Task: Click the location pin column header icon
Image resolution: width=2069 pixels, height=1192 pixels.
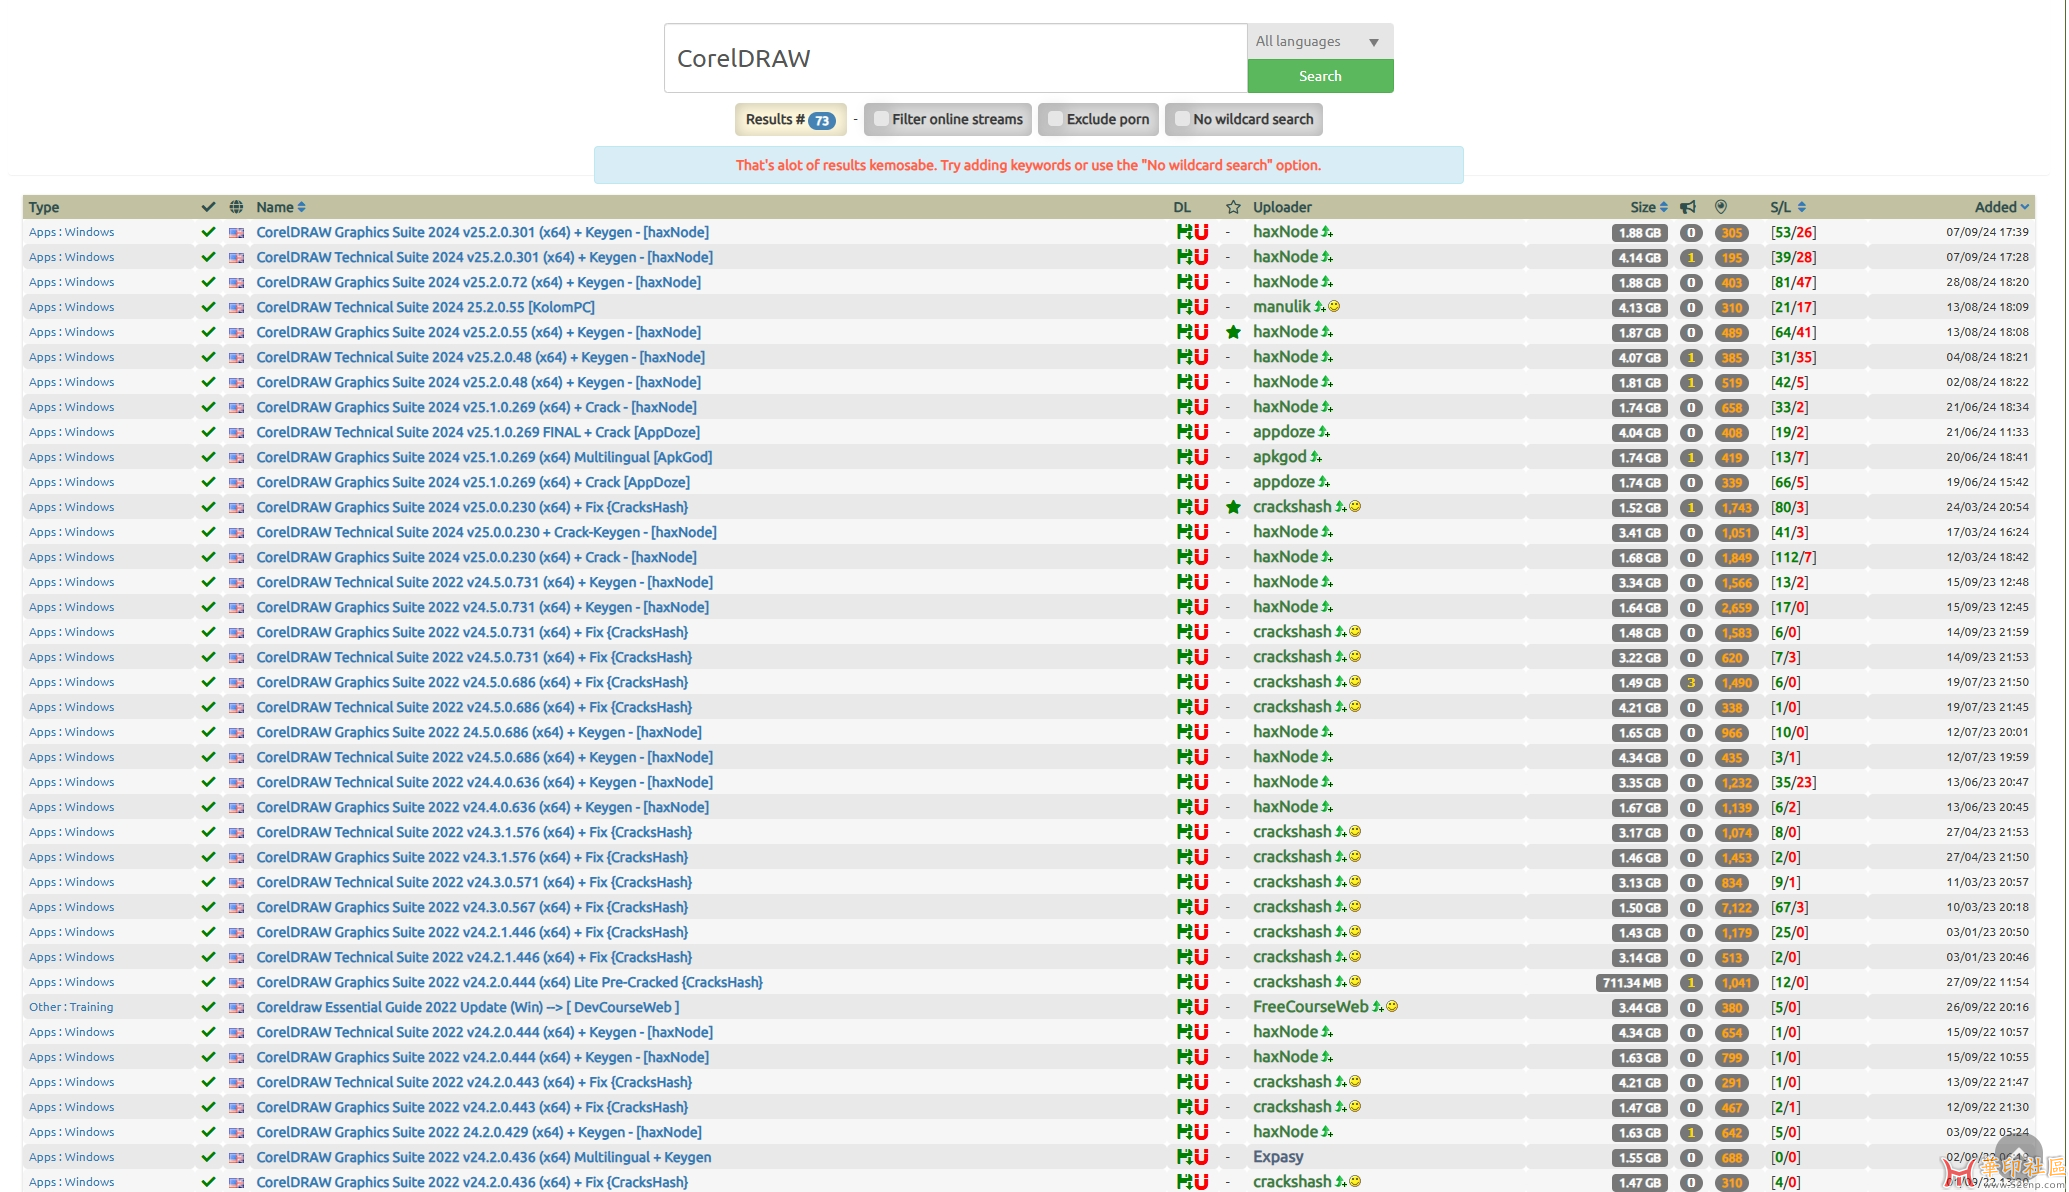Action: [x=1721, y=207]
